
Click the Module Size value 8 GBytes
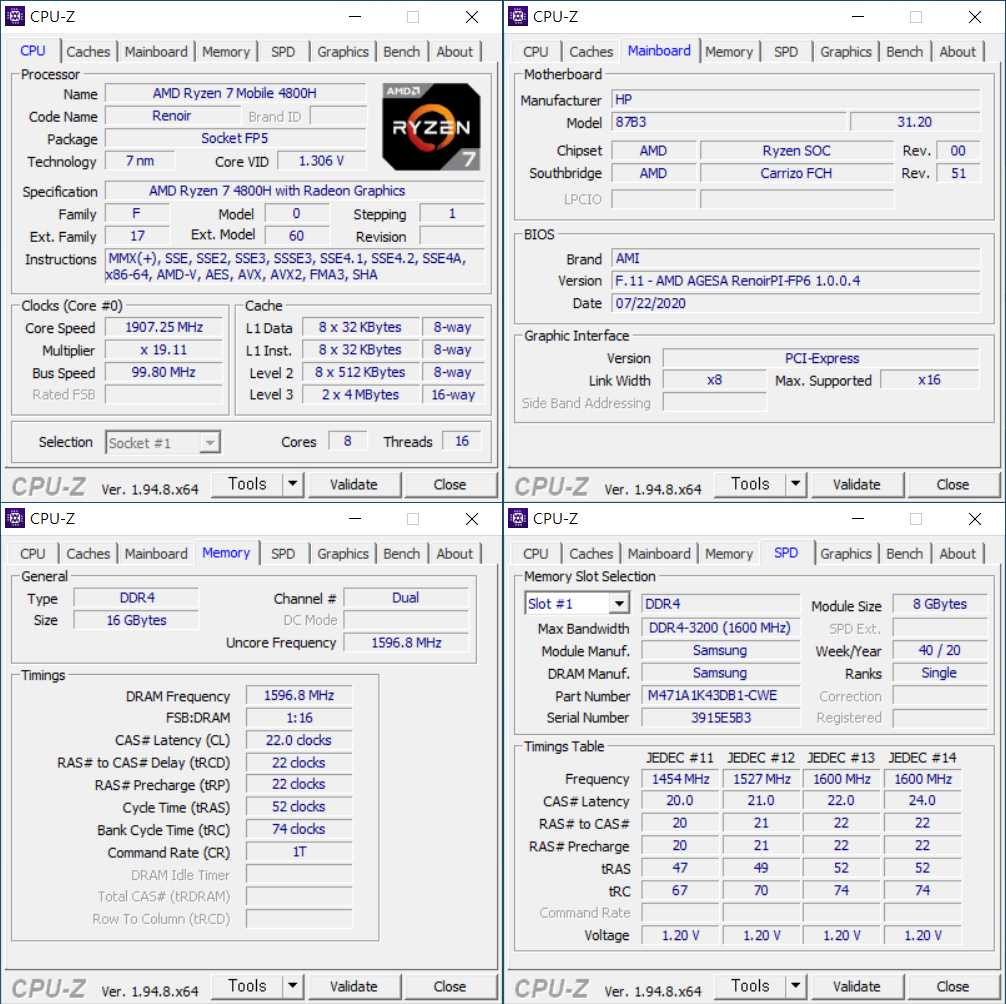click(940, 604)
